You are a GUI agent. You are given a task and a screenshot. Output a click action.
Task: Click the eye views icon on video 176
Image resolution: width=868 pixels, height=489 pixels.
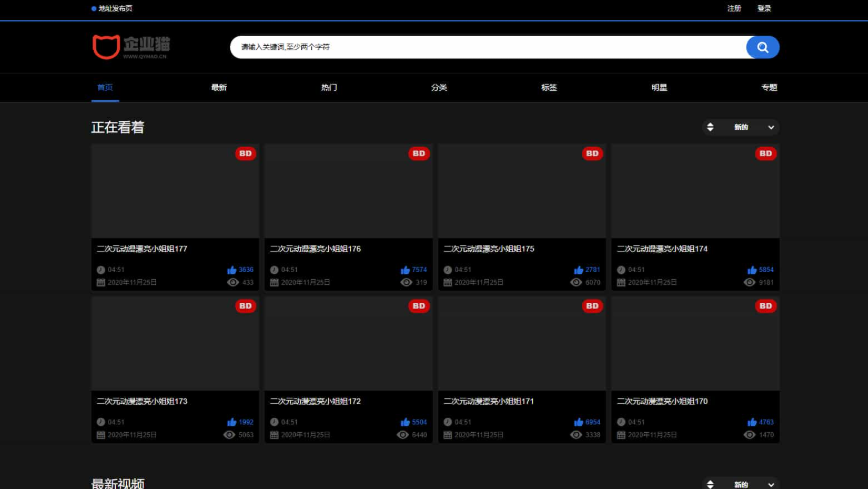pos(406,283)
